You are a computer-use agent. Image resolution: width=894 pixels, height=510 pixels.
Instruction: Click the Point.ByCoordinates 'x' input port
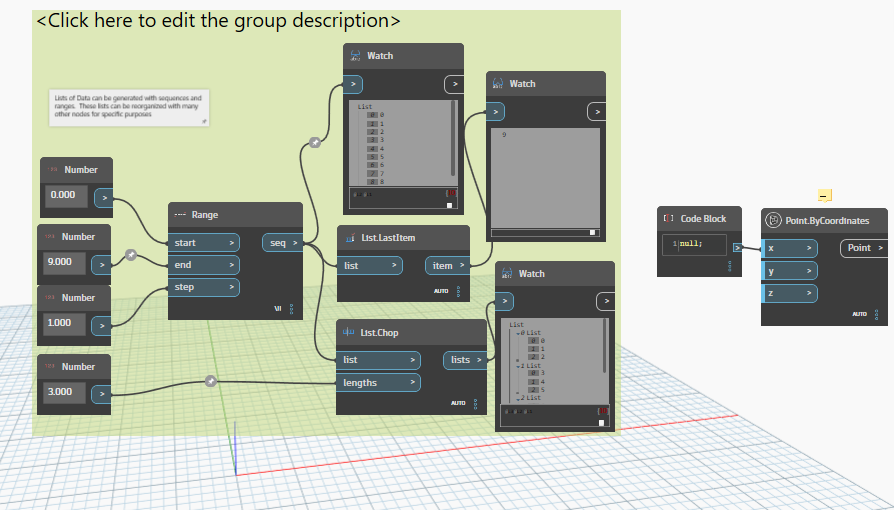(x=789, y=248)
